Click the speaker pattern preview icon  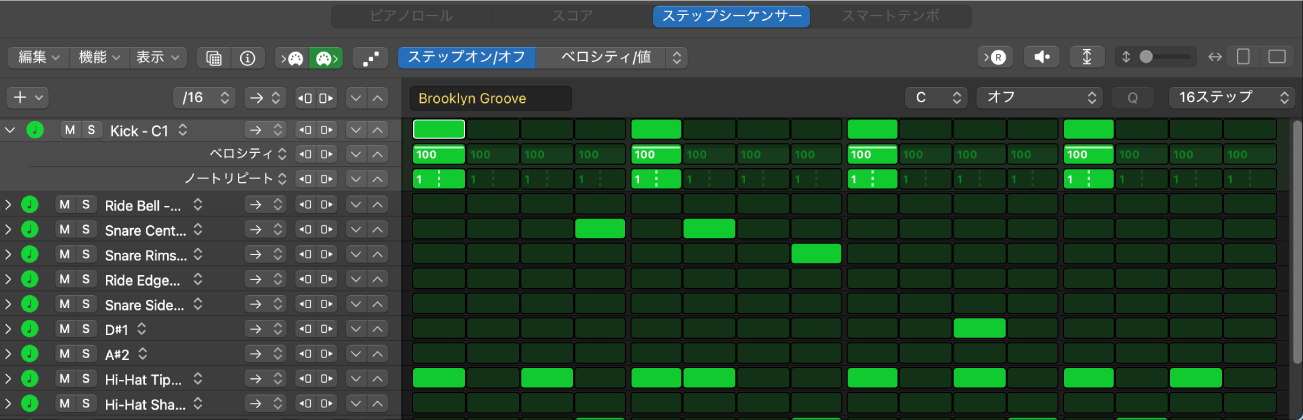[1041, 57]
